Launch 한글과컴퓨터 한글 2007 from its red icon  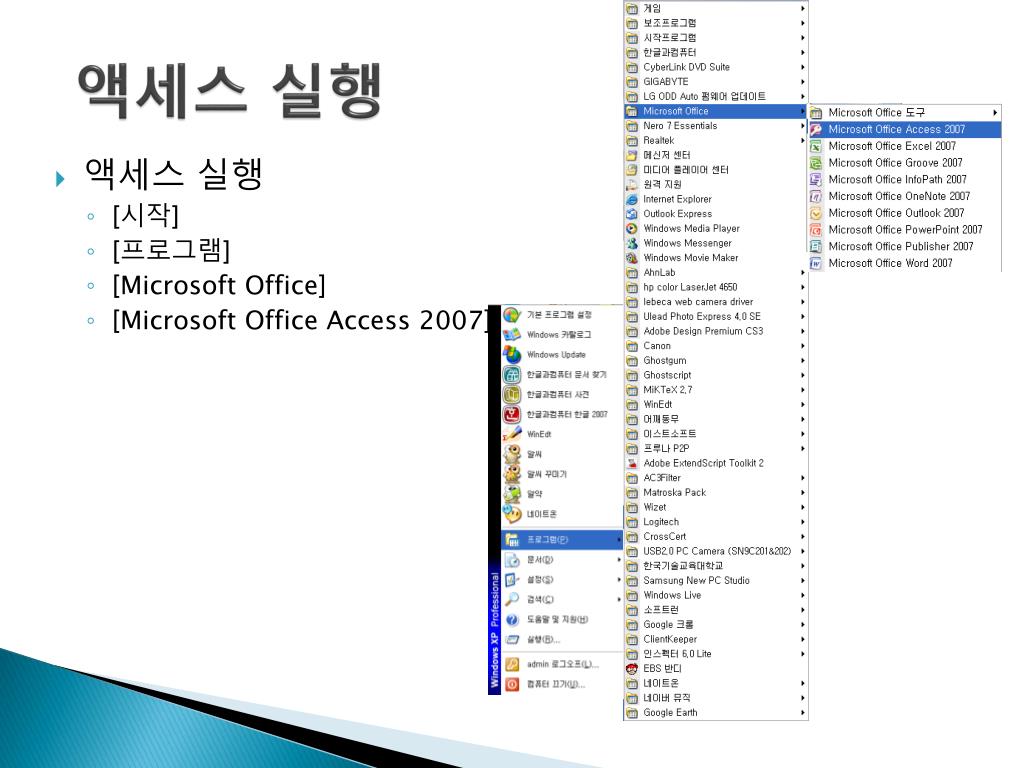pos(512,414)
